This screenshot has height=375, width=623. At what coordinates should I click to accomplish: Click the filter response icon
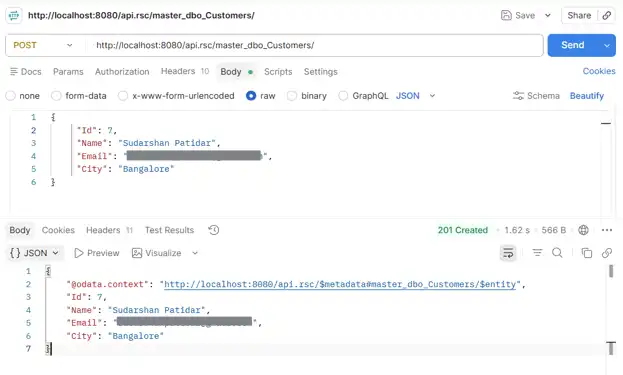(x=537, y=253)
